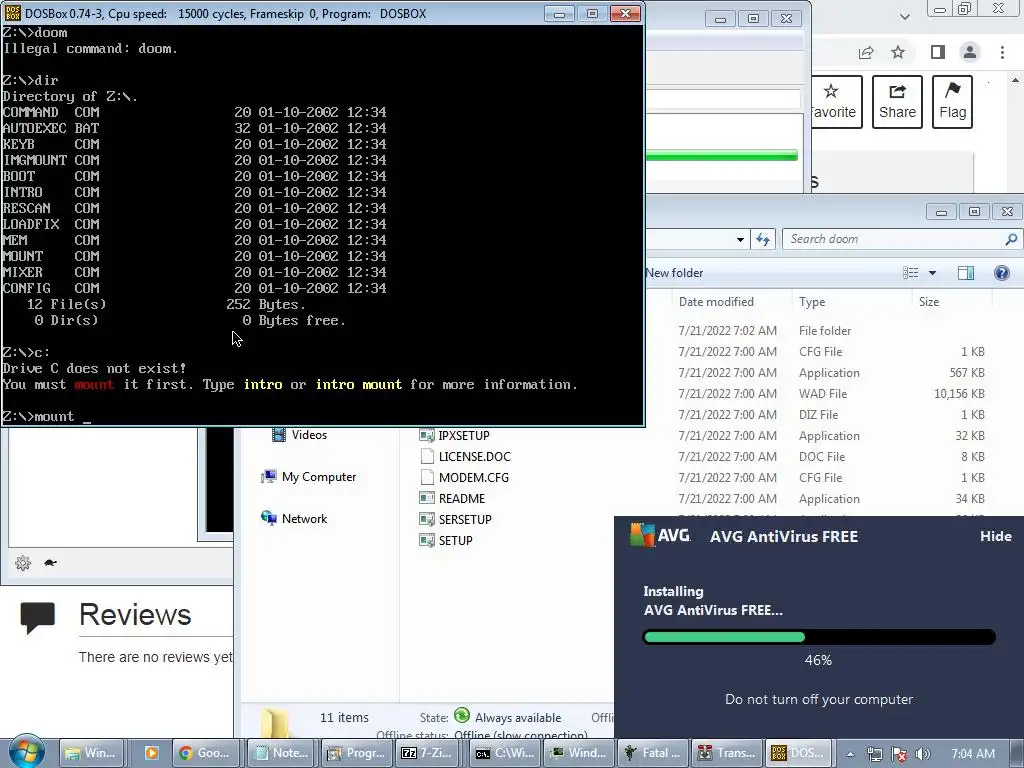The width and height of the screenshot is (1024, 768).
Task: Select the LICENSE.DOC file
Action: (x=465, y=456)
